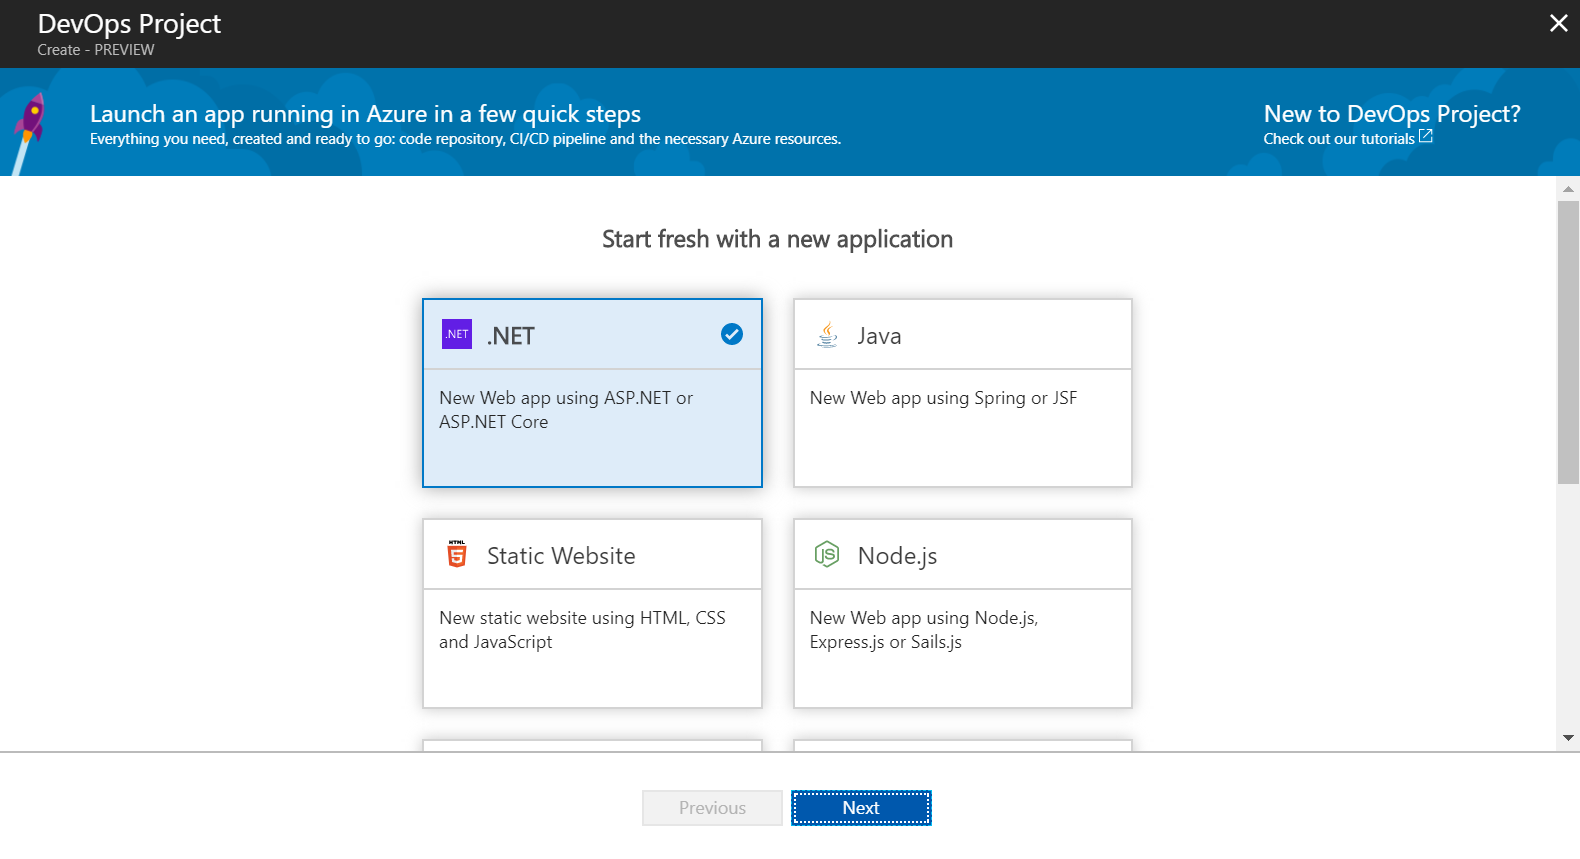Select the Java application card

[963, 393]
